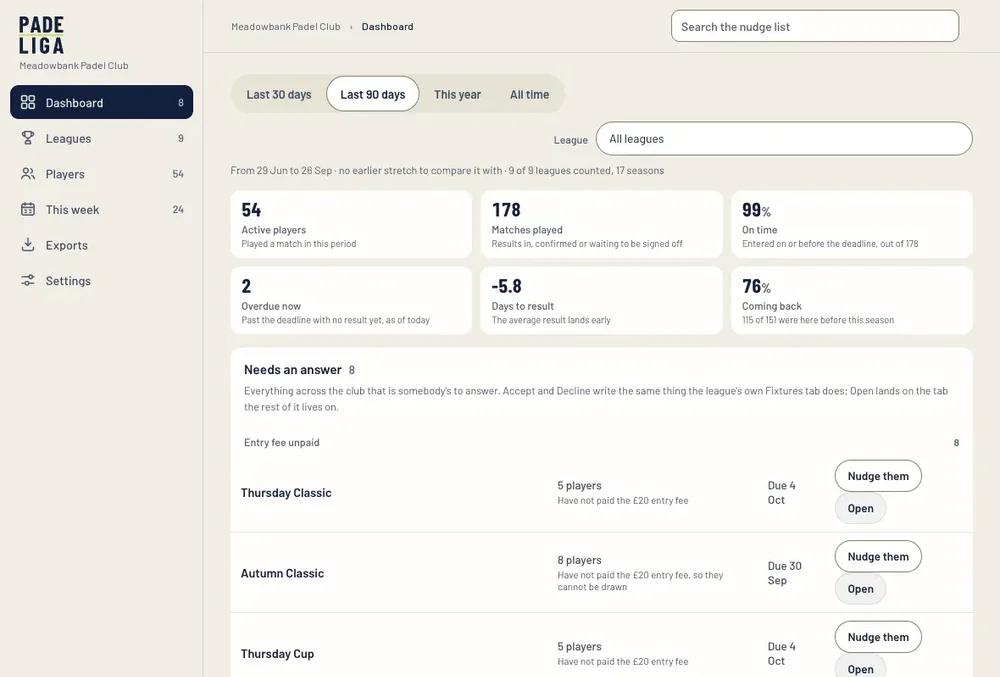Click the 178 Matches played card
The height and width of the screenshot is (677, 1000).
[601, 224]
